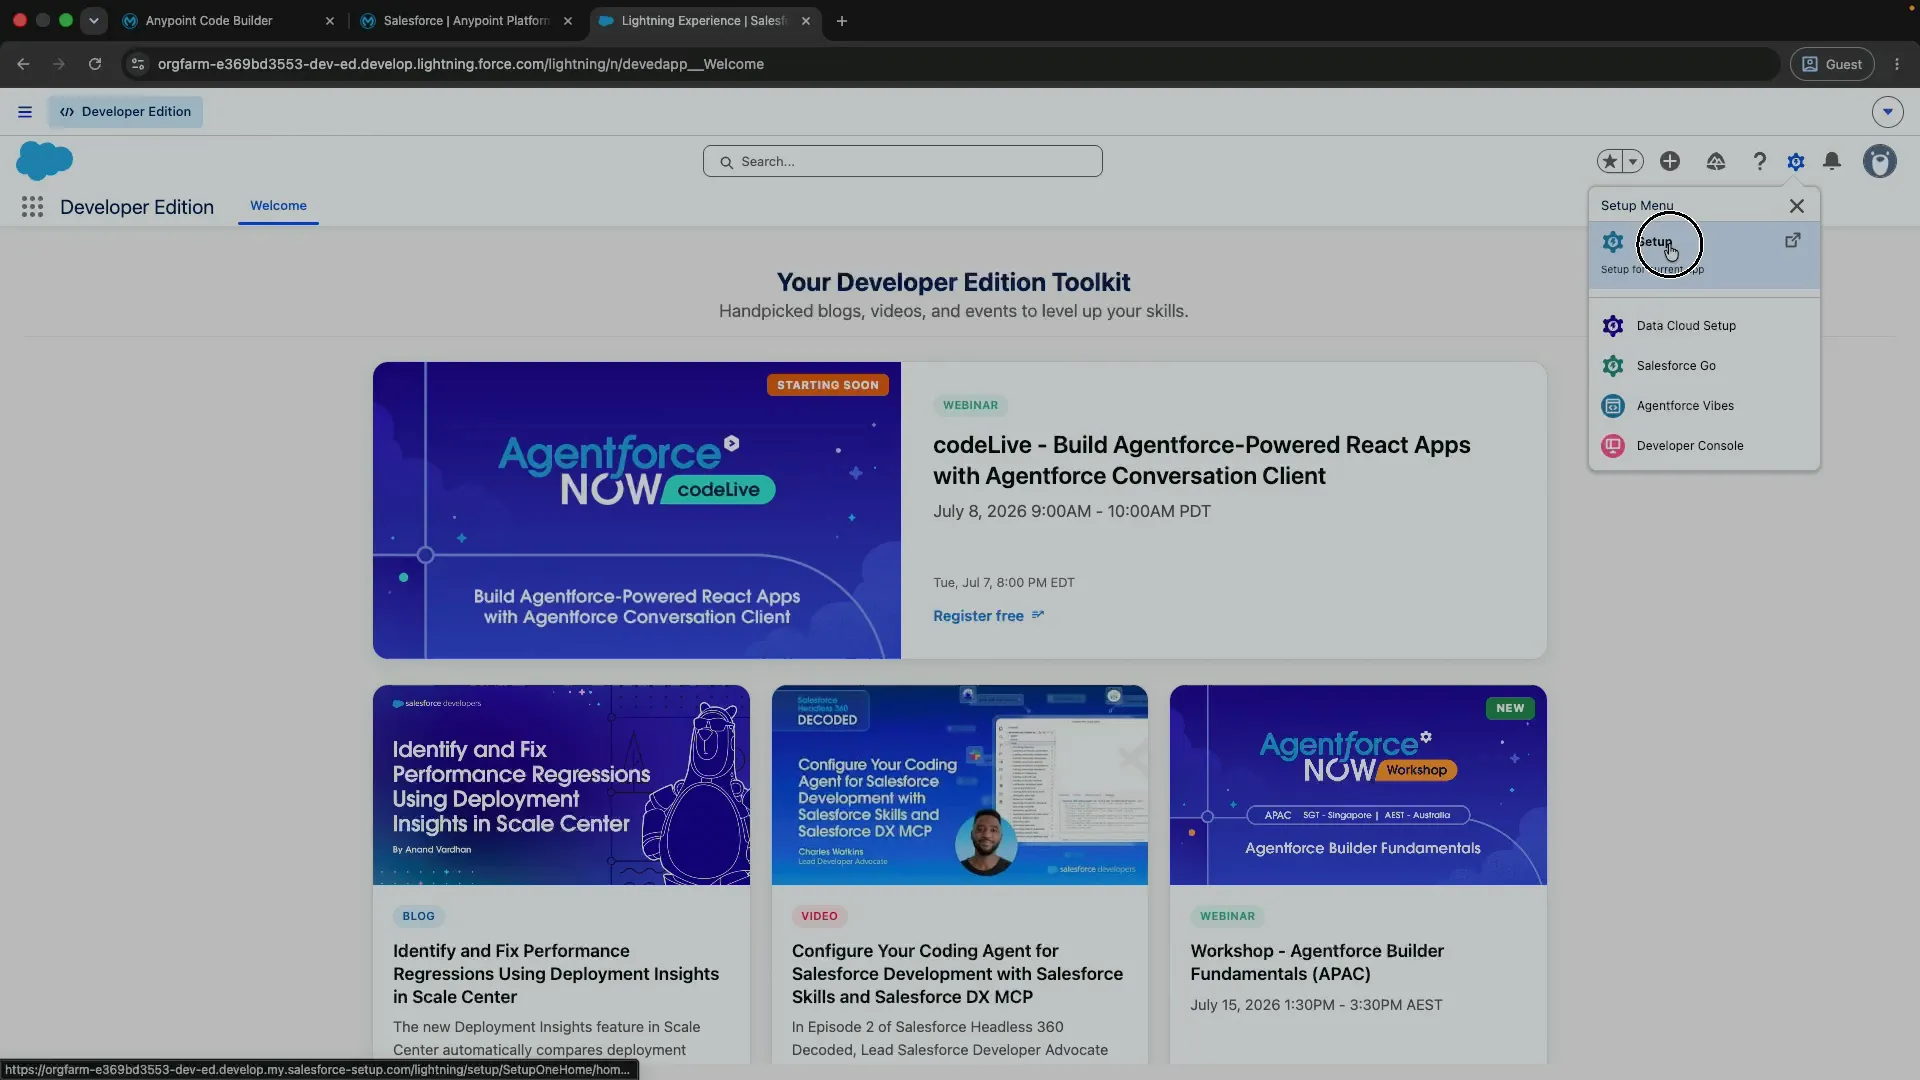Open codeLive webinar title link
The image size is (1920, 1080).
click(x=1201, y=460)
